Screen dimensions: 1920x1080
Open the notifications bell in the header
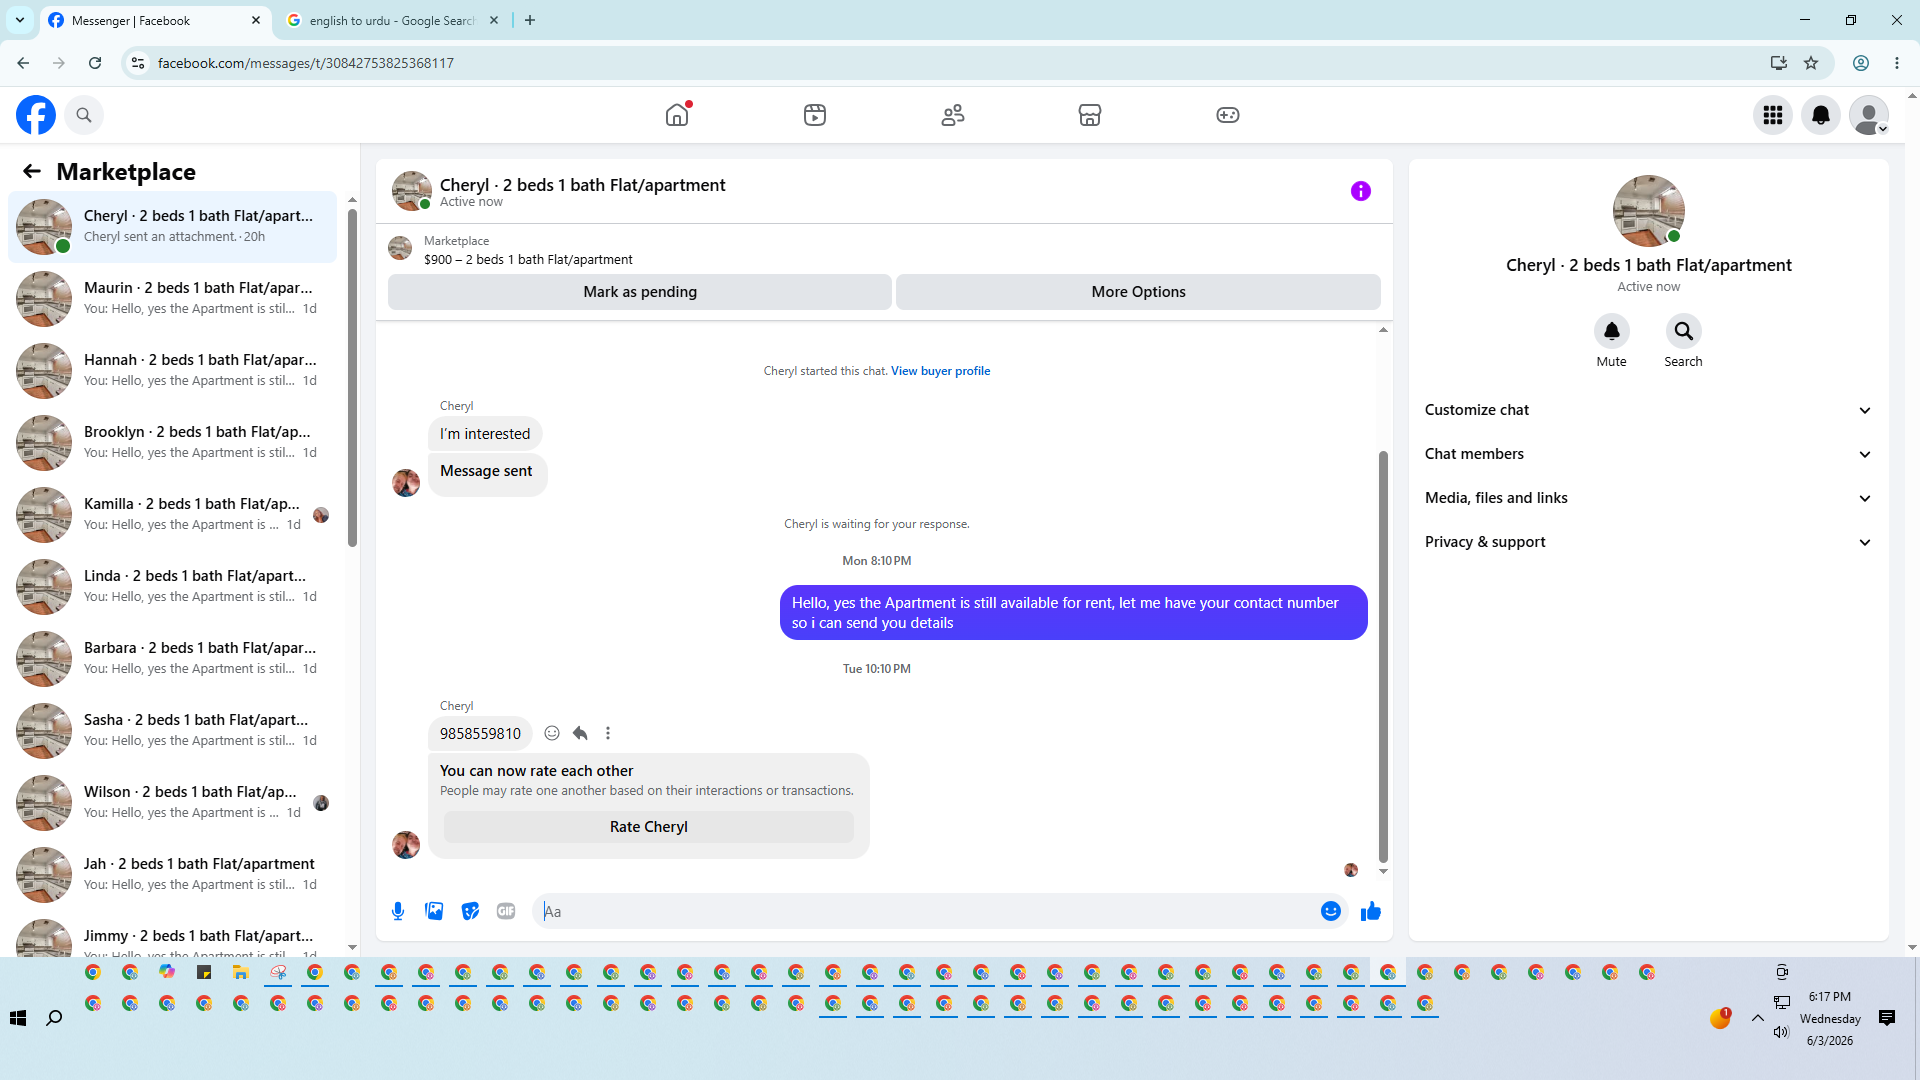(x=1821, y=115)
